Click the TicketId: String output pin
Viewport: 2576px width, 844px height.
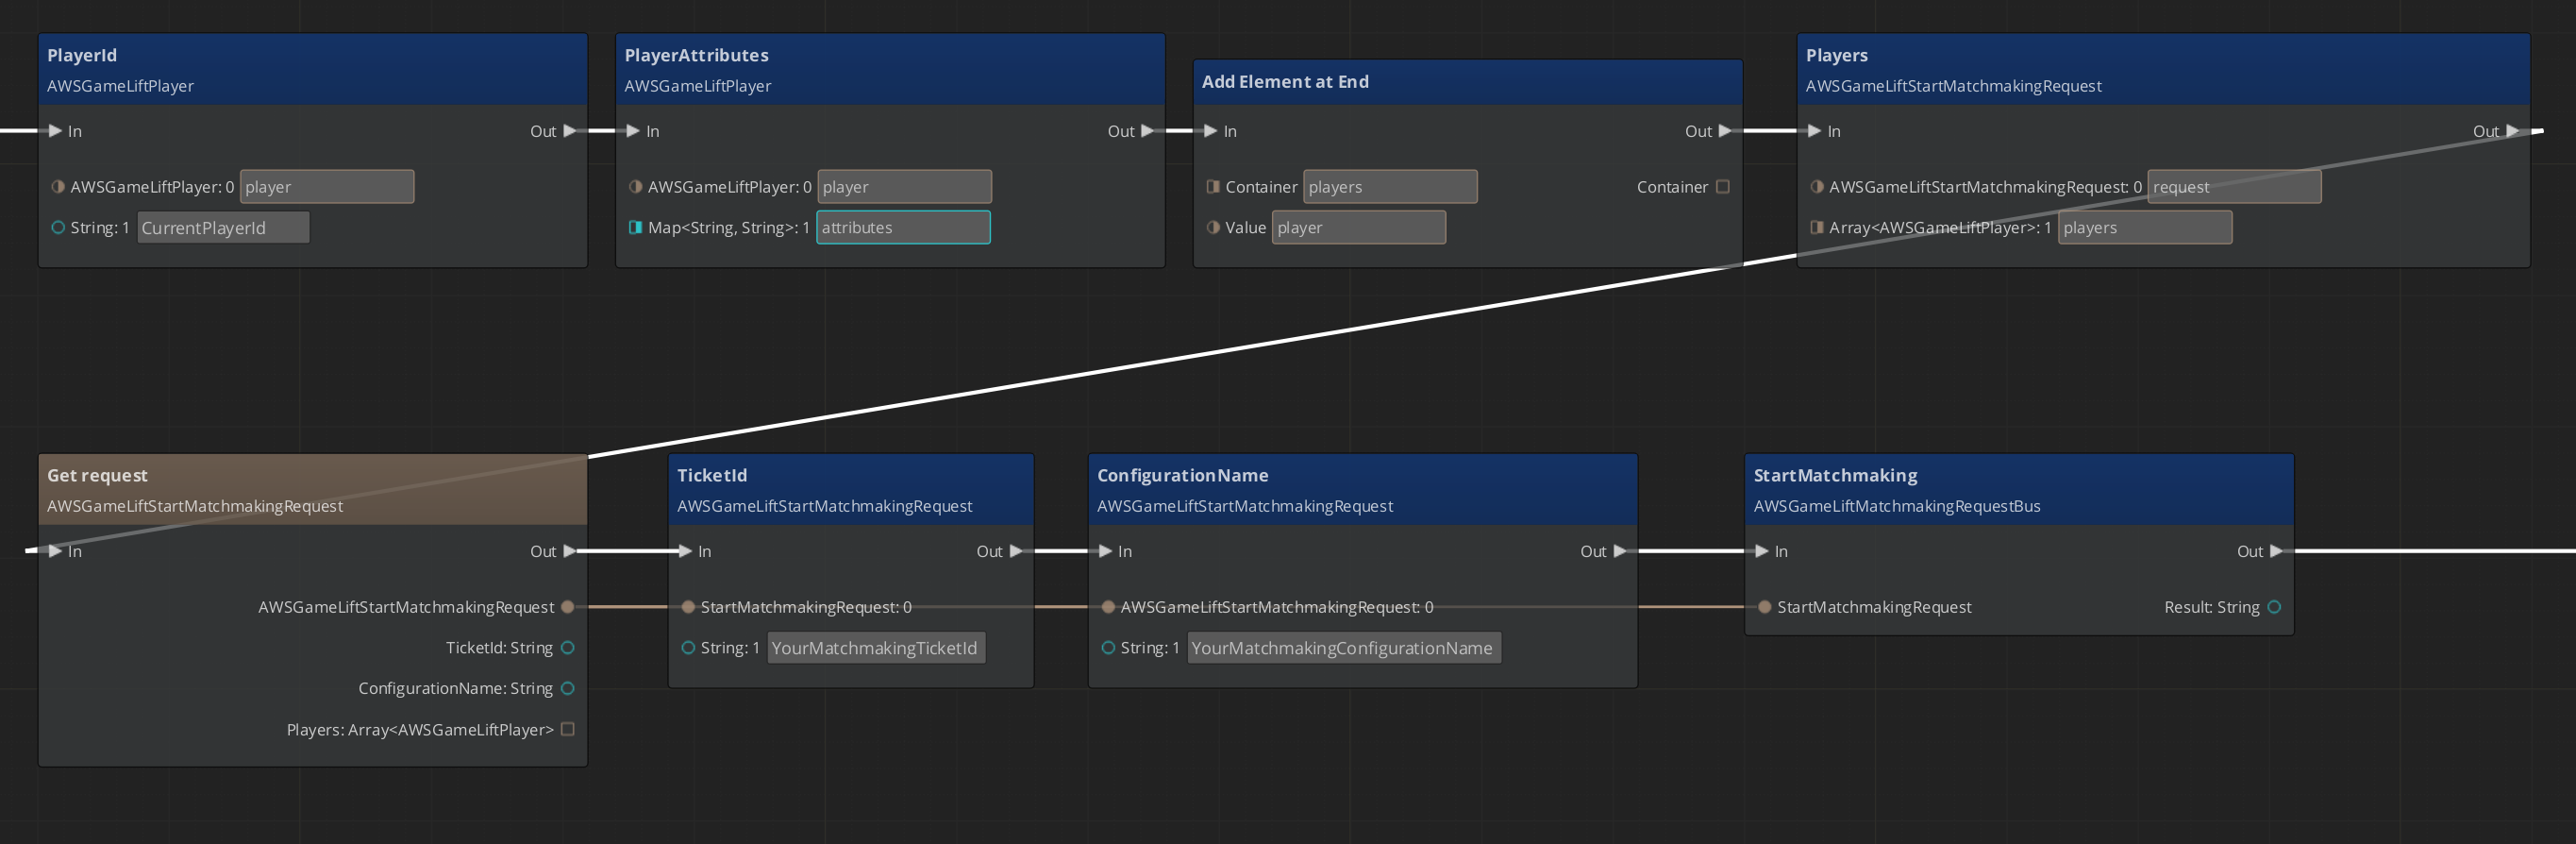[568, 648]
